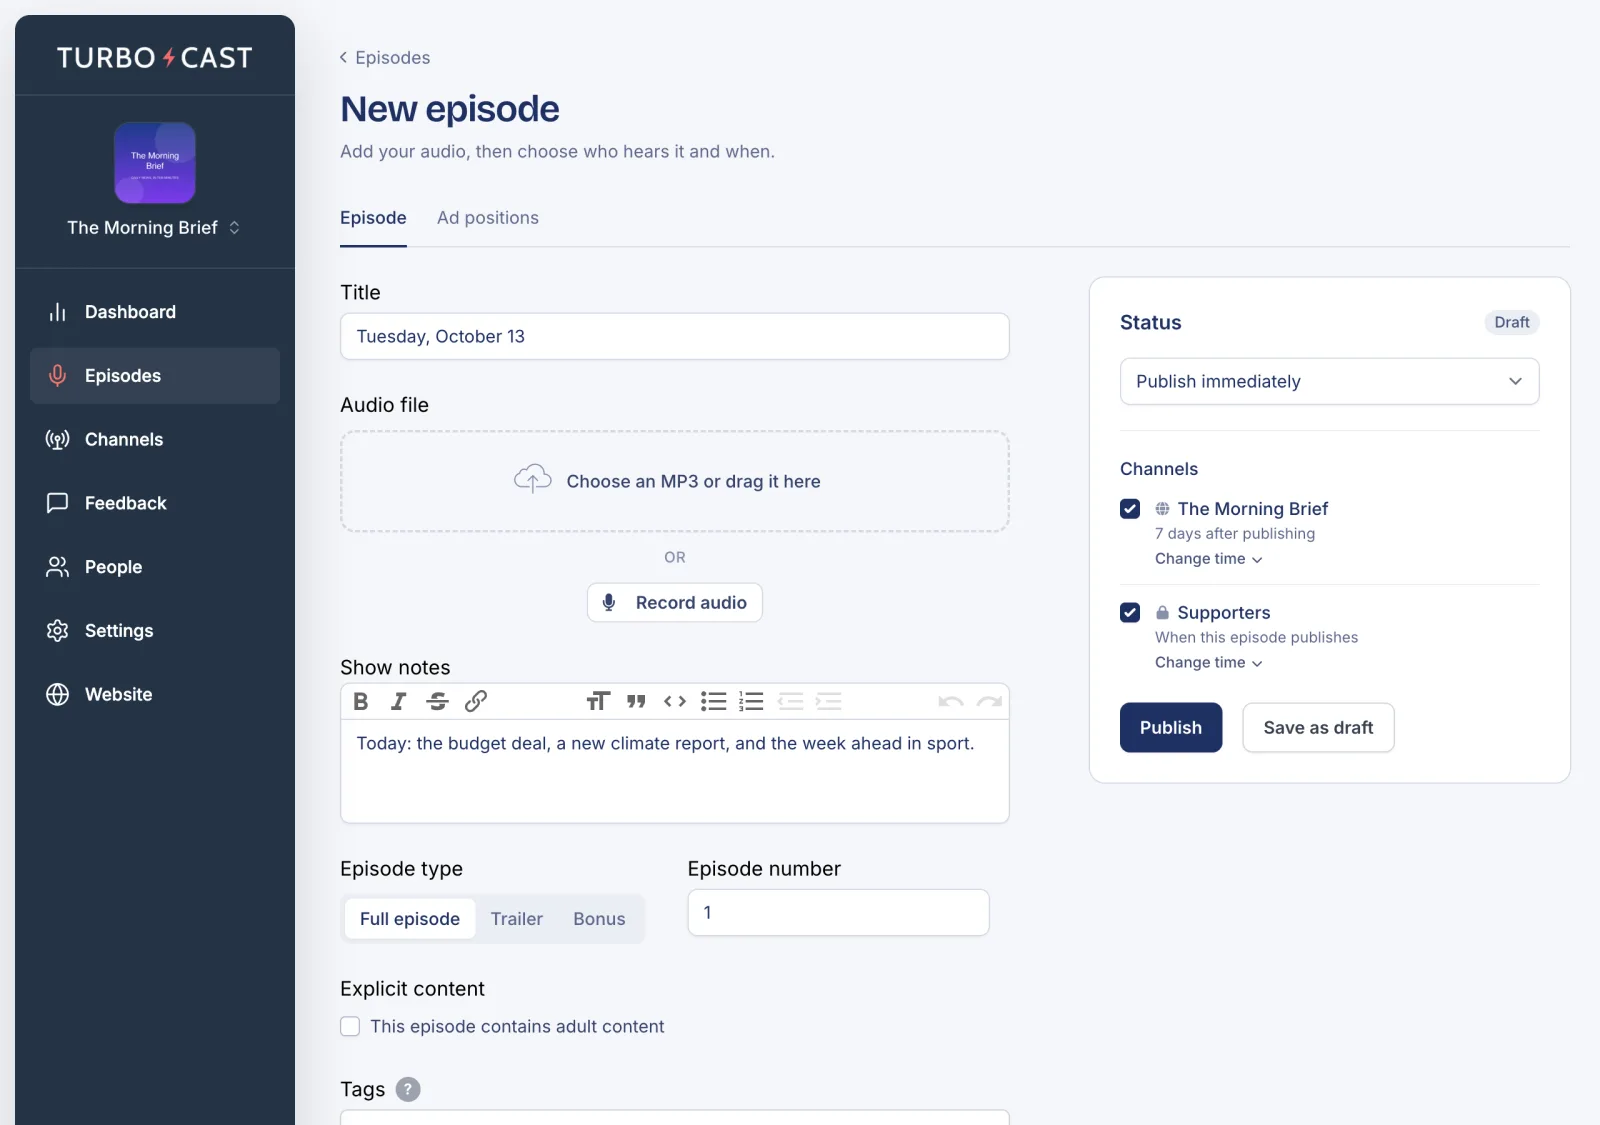Click the Episode number field
The height and width of the screenshot is (1125, 1600).
pyautogui.click(x=838, y=913)
